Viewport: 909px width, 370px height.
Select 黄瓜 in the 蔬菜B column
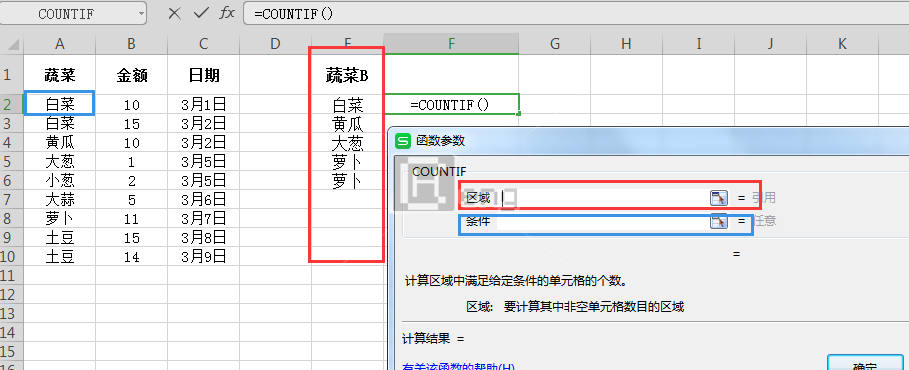(347, 124)
